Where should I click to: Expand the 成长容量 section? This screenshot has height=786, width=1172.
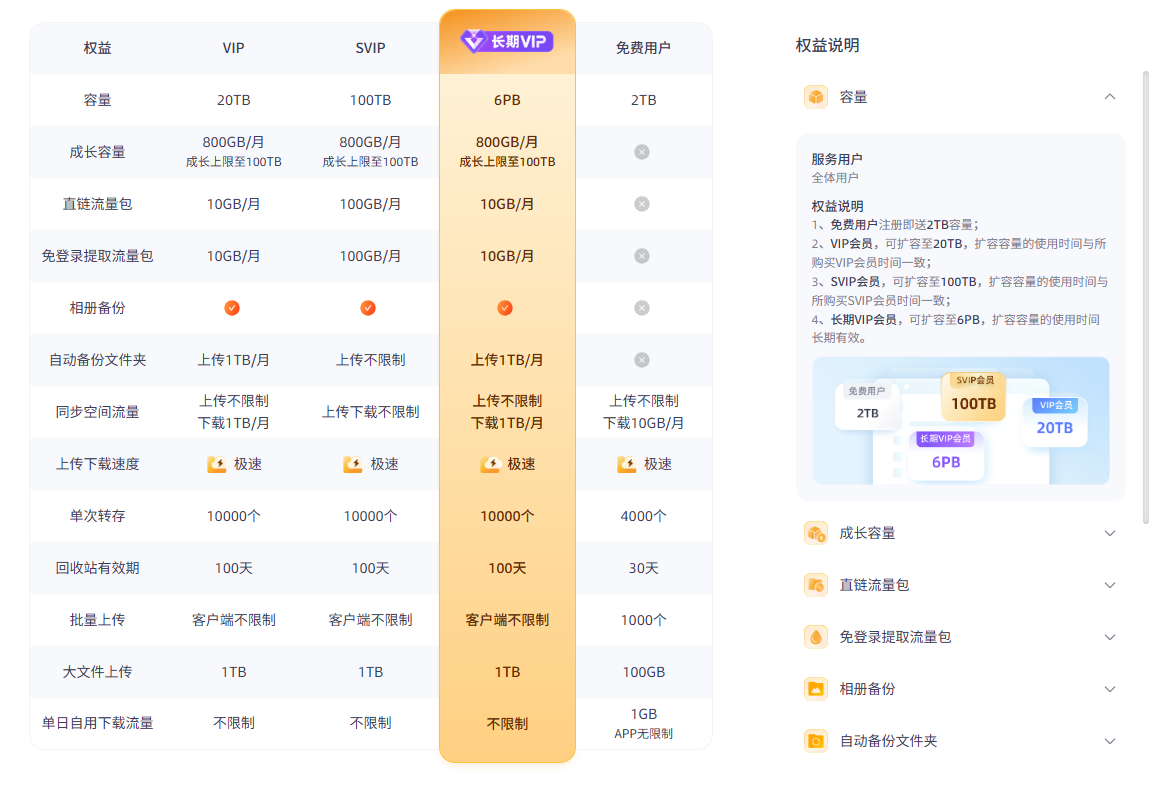[x=1110, y=533]
